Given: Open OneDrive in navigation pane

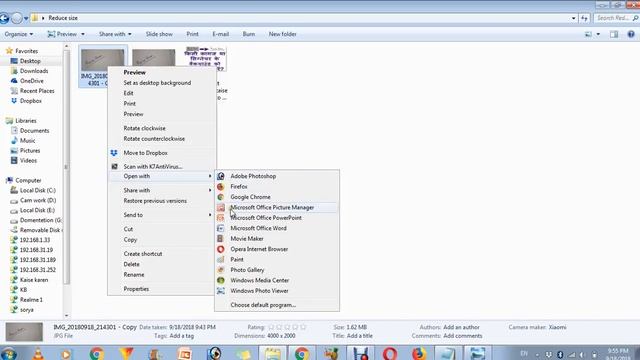Looking at the screenshot, I should tap(31, 81).
